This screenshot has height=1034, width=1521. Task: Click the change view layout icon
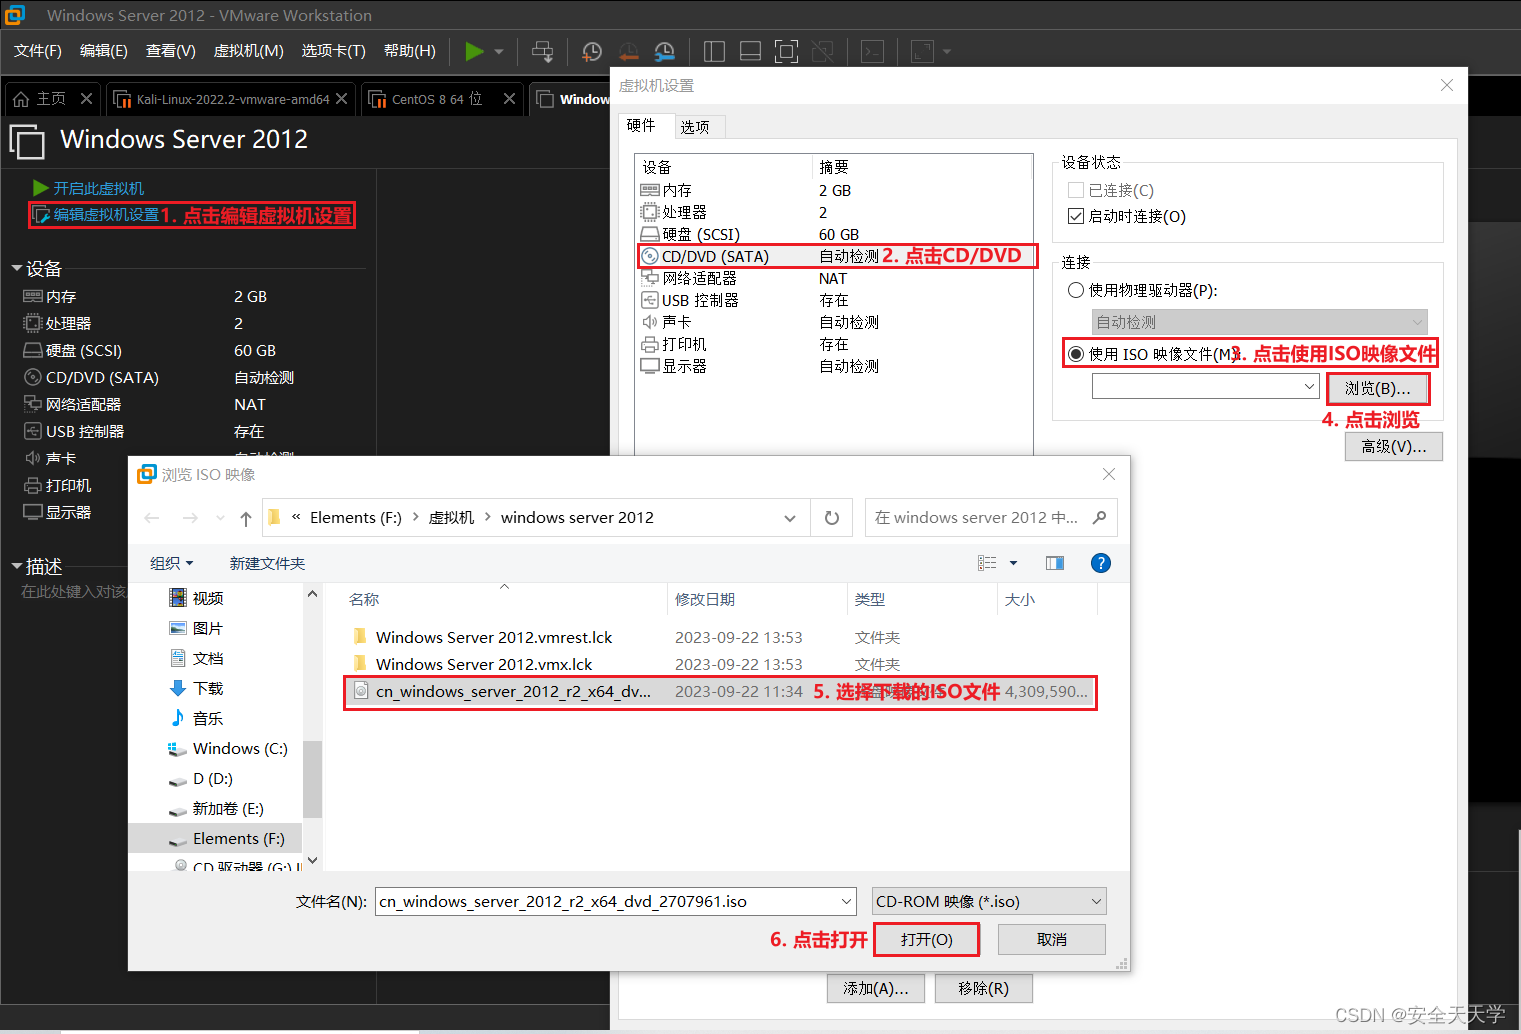tap(987, 563)
